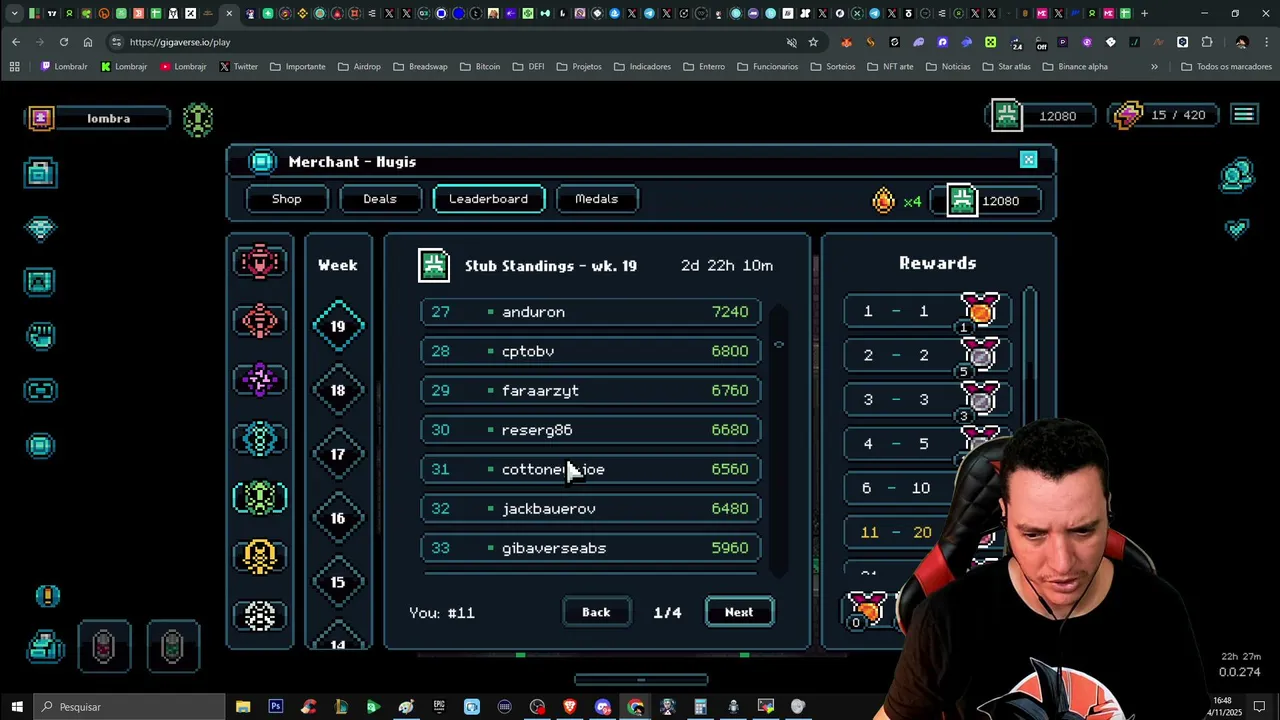Close the Merchant - Hugis window

(1028, 160)
